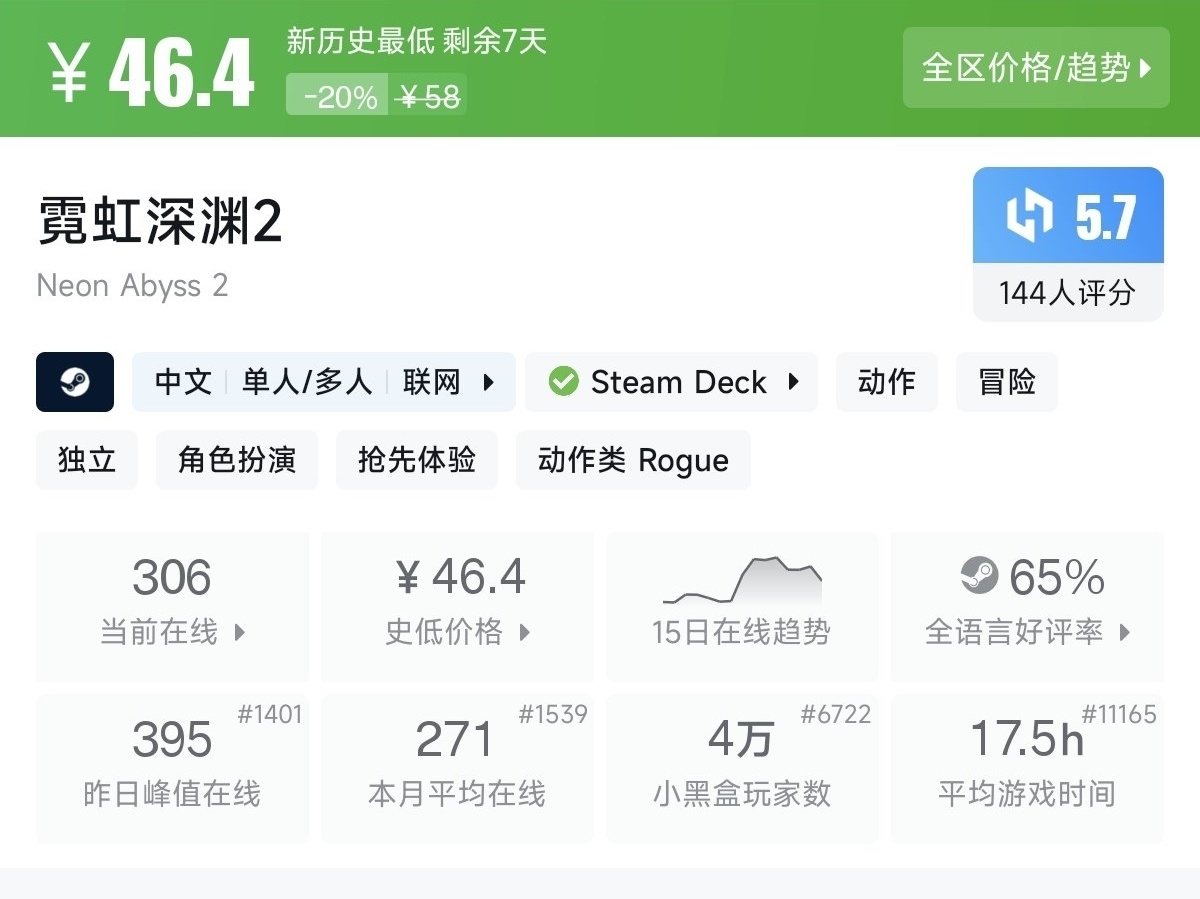Open 全区价格/趋势 price trends
Screen dimensions: 1200x899
1036,68
